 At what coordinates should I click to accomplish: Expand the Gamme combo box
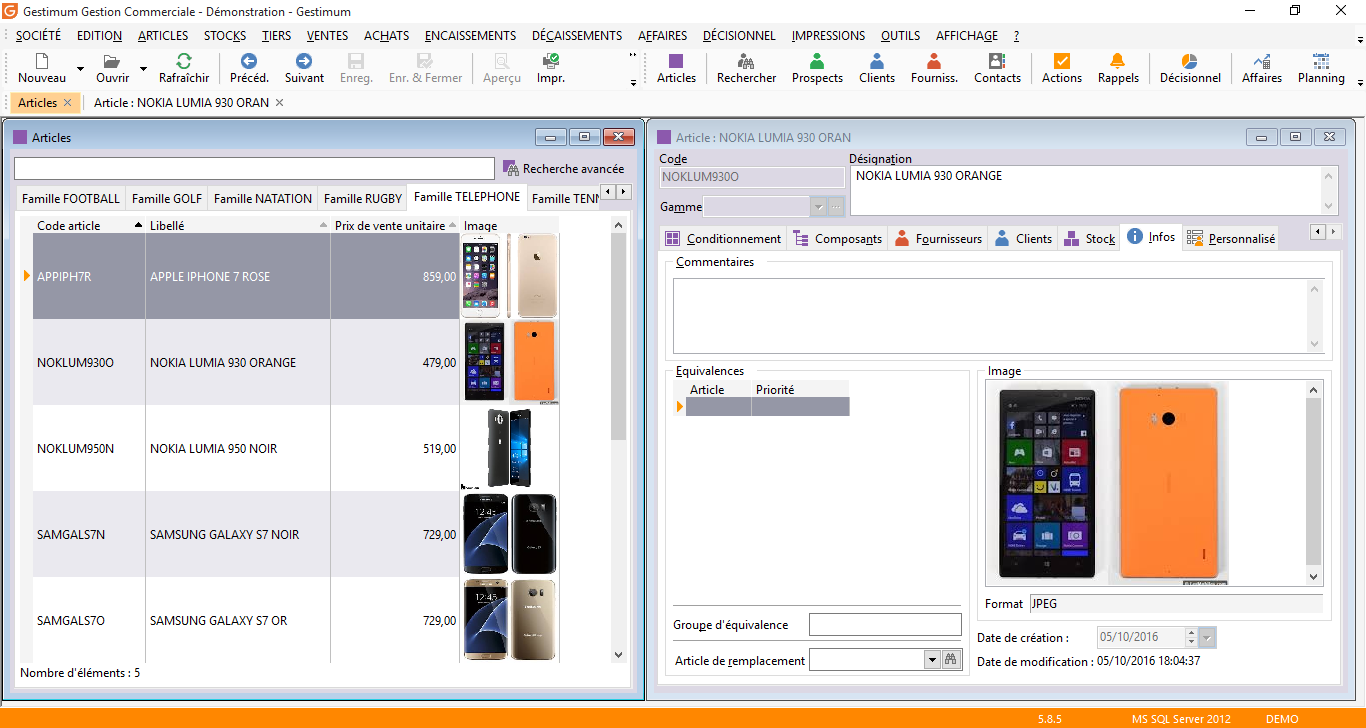[x=819, y=207]
